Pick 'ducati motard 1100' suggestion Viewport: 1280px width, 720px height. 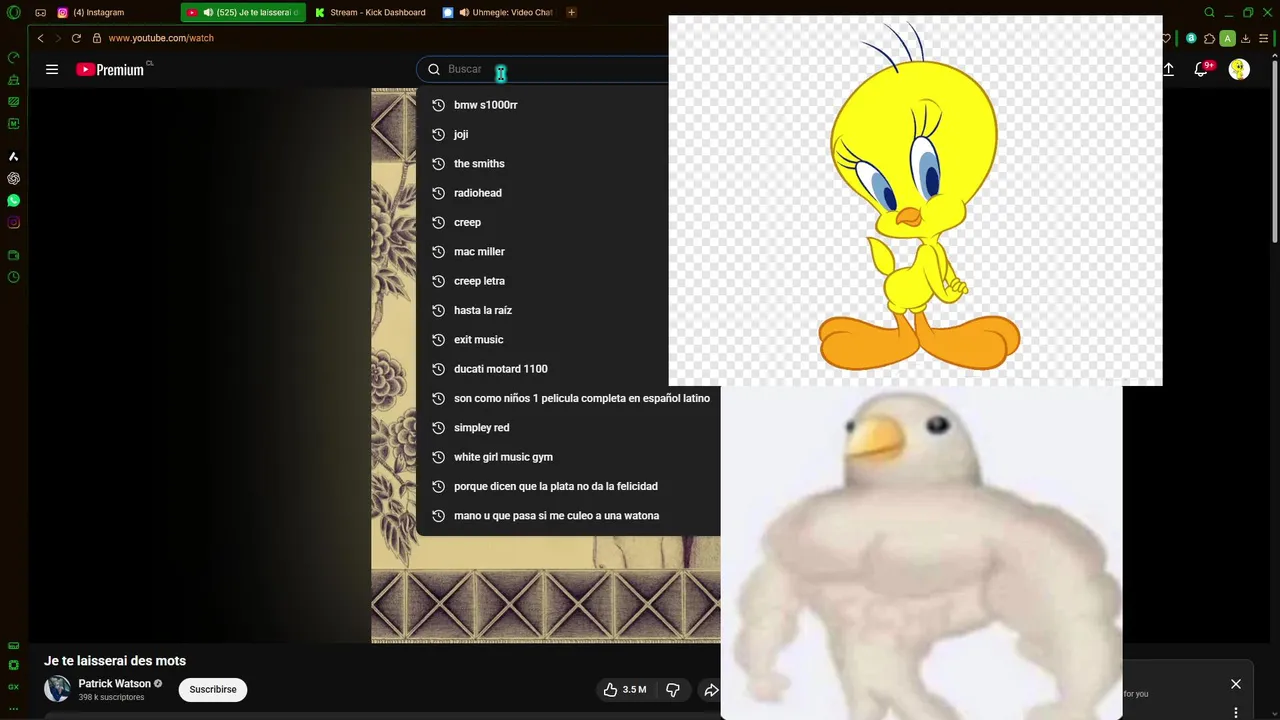point(568,369)
